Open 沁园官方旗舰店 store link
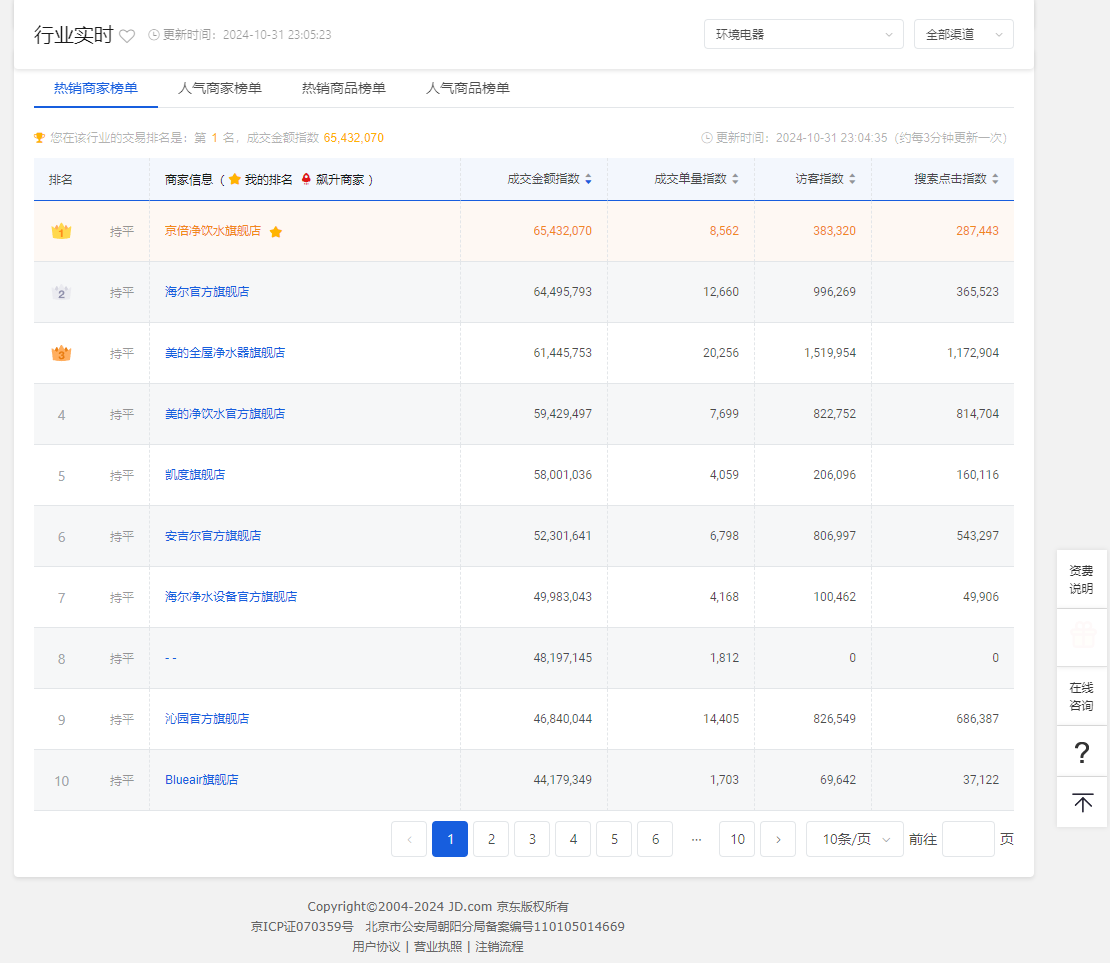The width and height of the screenshot is (1110, 963). click(207, 719)
